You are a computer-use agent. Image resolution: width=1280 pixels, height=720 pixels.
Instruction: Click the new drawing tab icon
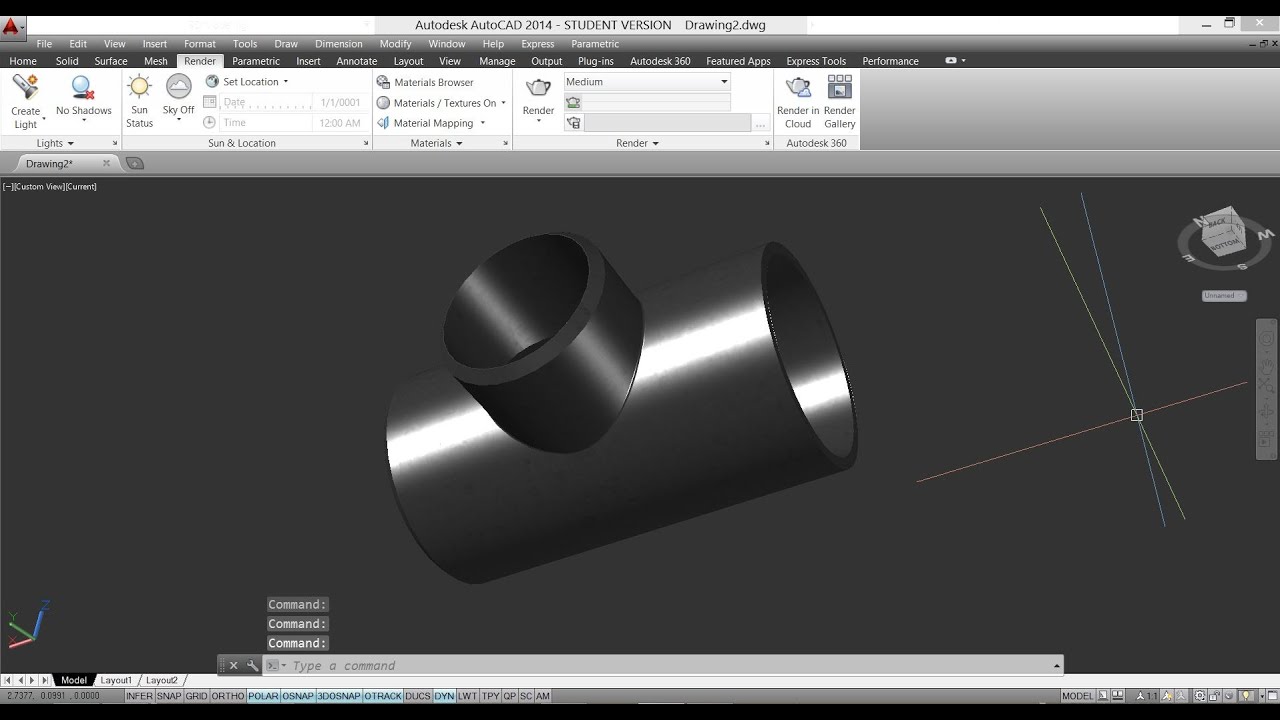(136, 163)
